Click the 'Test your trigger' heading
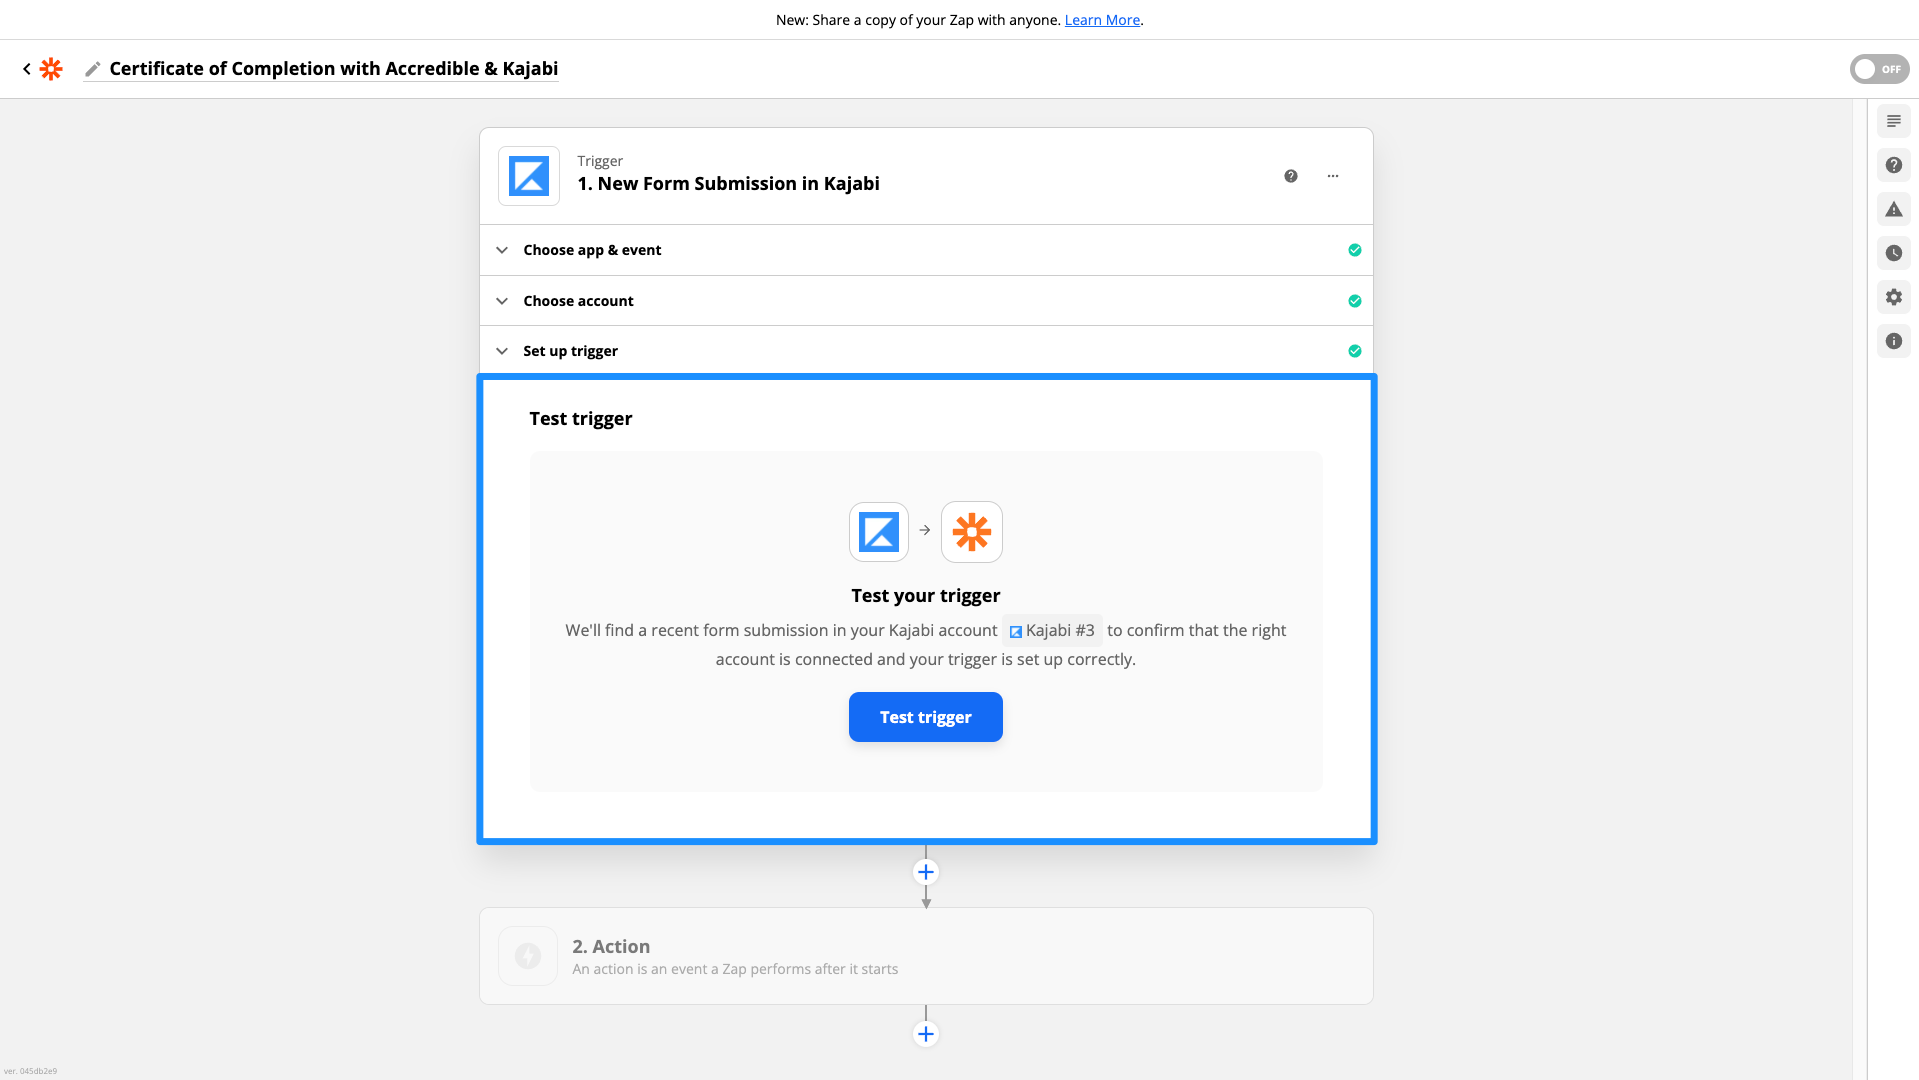 [926, 596]
